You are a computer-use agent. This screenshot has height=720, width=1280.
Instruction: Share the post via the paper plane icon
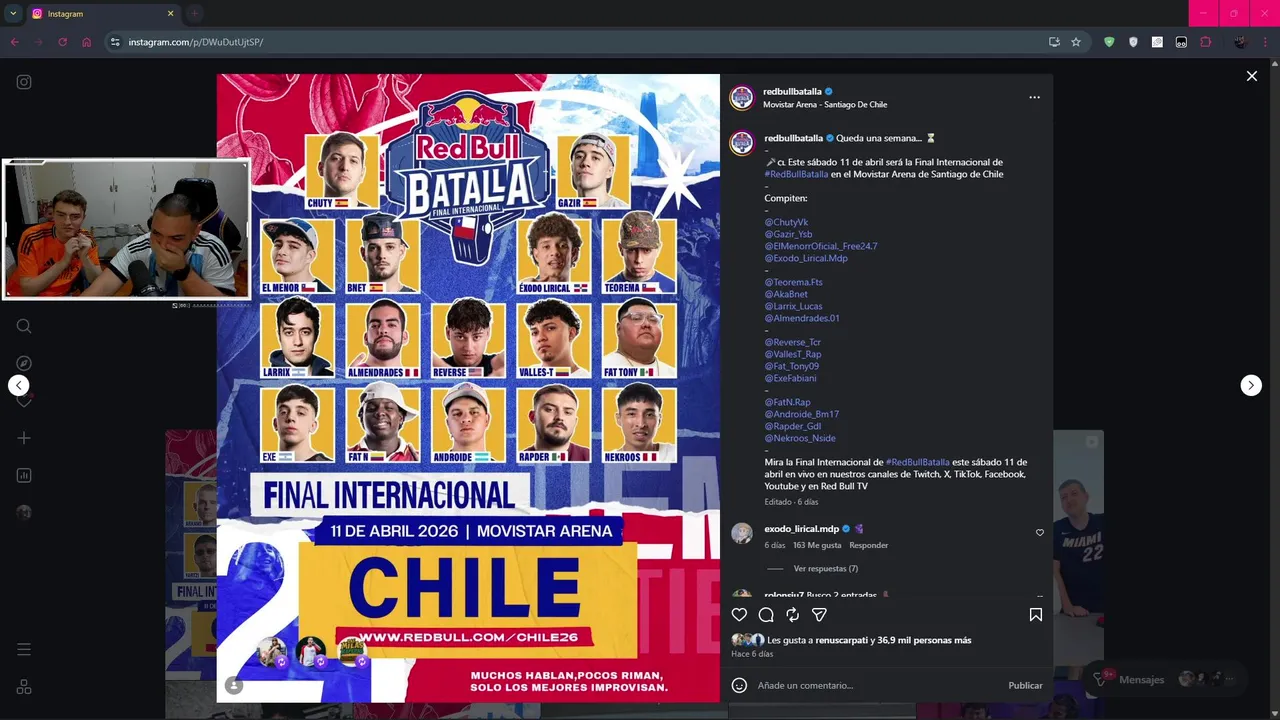point(819,615)
